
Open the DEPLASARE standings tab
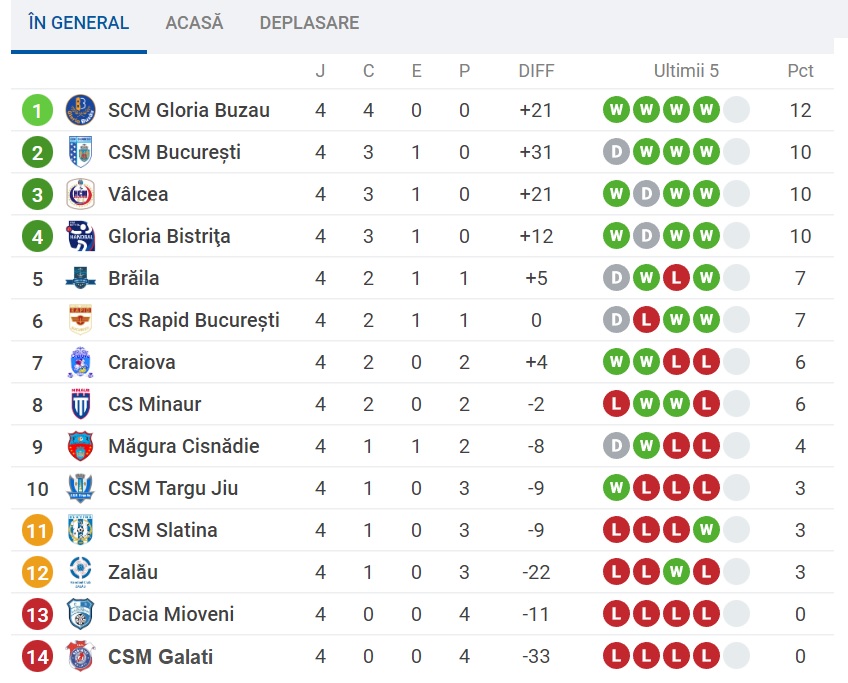pos(309,23)
